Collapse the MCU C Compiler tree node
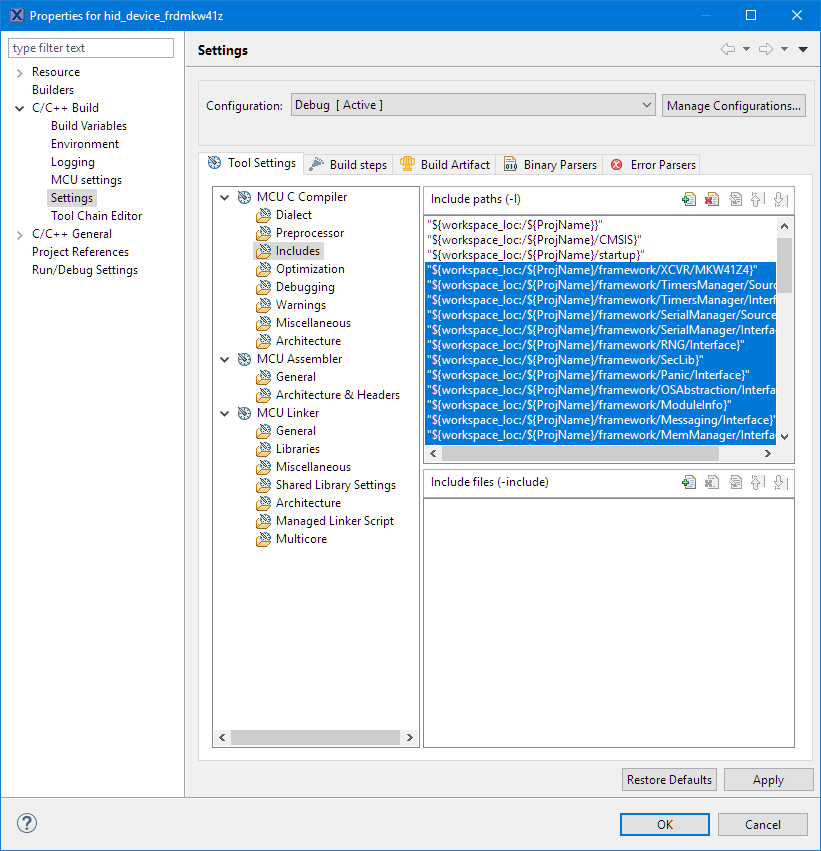Viewport: 821px width, 851px height. pyautogui.click(x=224, y=196)
